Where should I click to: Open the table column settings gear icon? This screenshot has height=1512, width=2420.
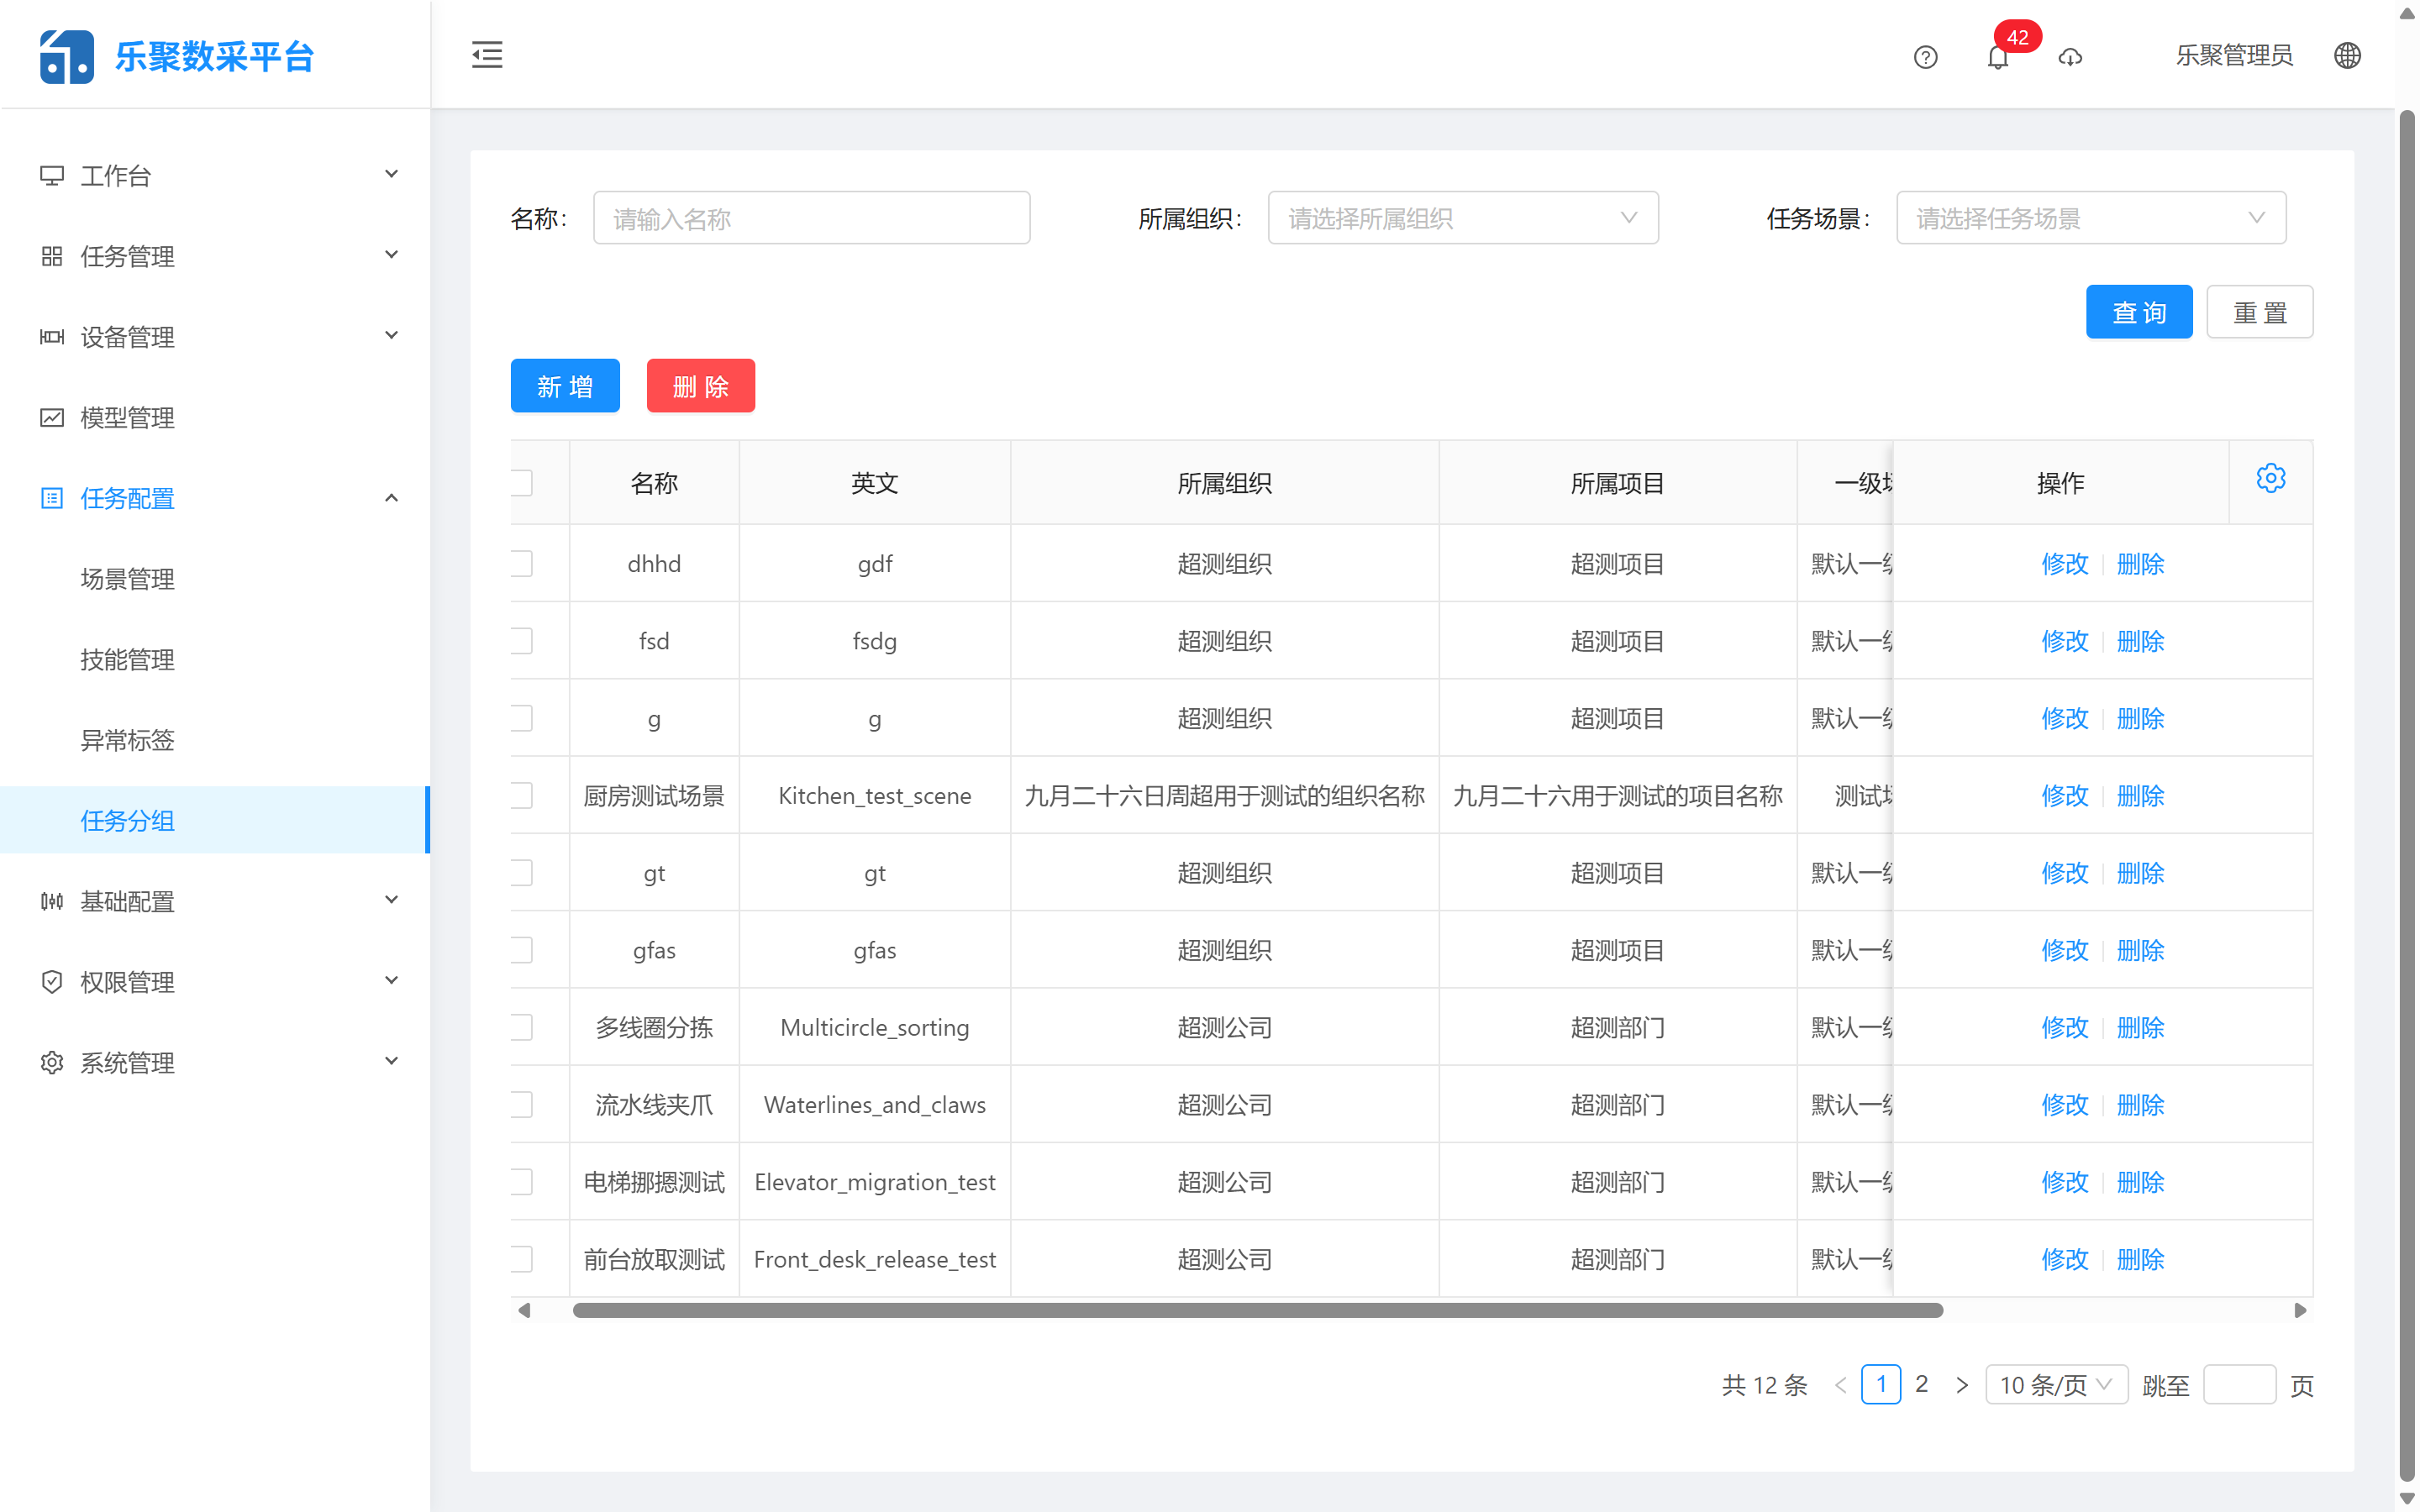(x=2272, y=478)
